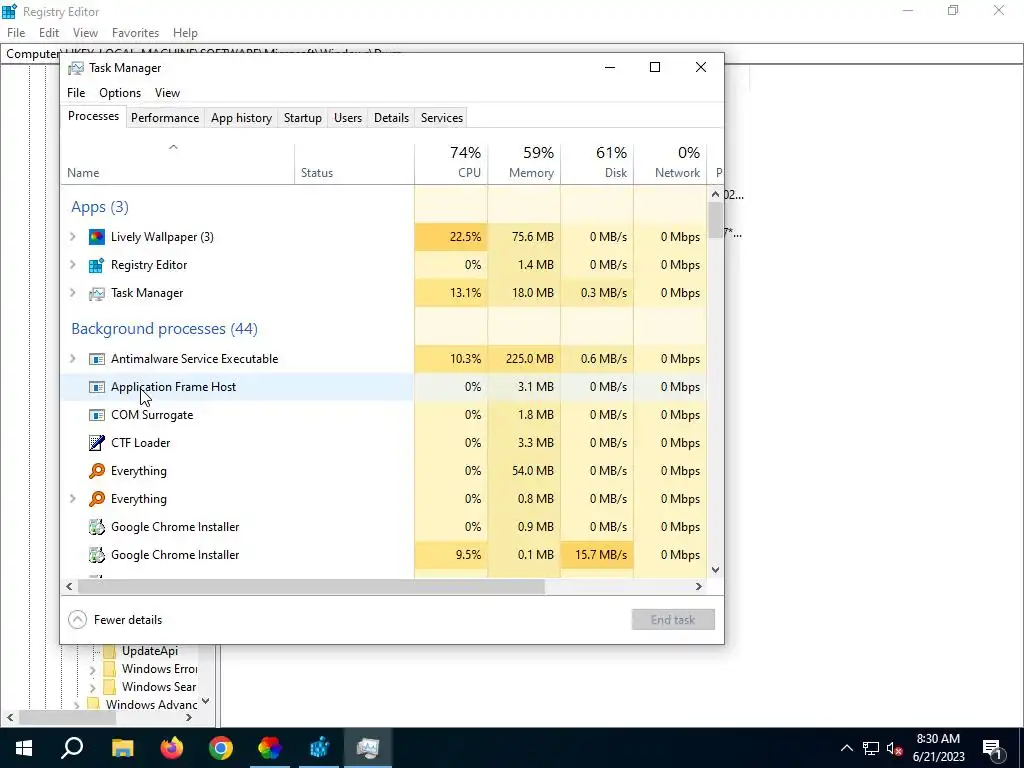Click the taskbar clock showing 8:30 AM
The height and width of the screenshot is (768, 1024).
938,748
